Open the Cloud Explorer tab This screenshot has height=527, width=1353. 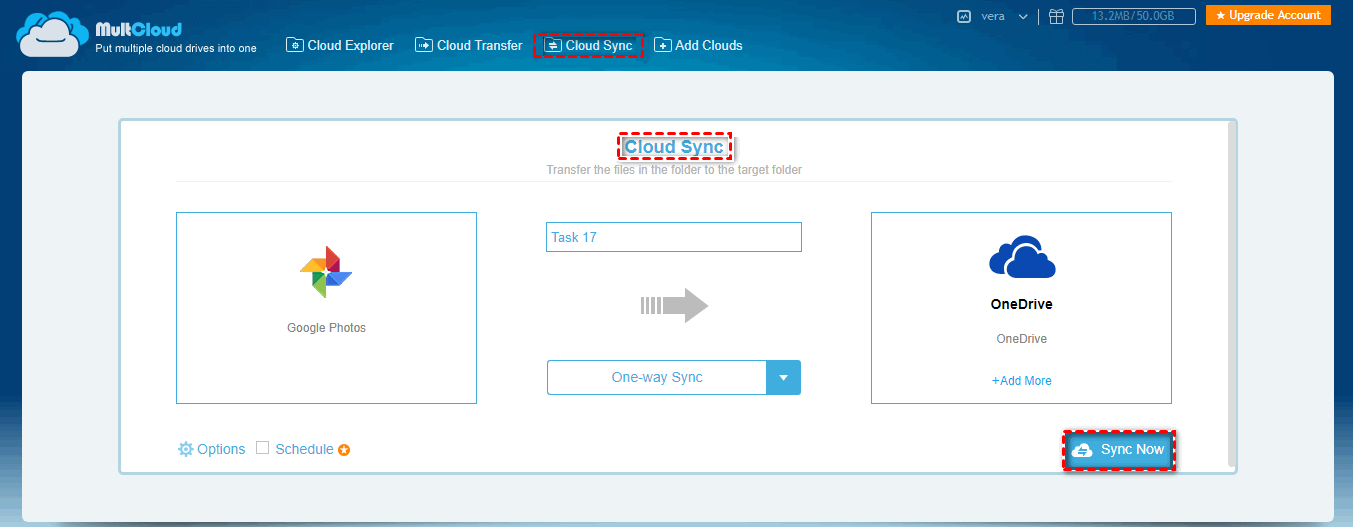click(x=340, y=45)
